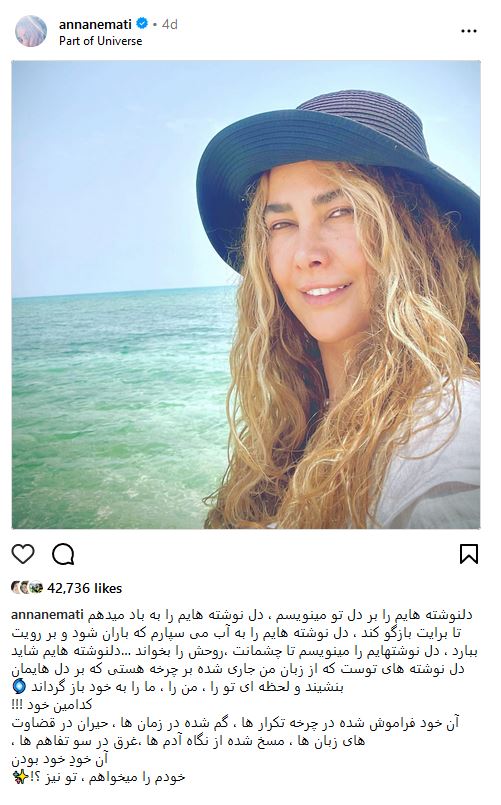Click the blue verified badge
Screen dimensions: 501x805
click(142, 24)
